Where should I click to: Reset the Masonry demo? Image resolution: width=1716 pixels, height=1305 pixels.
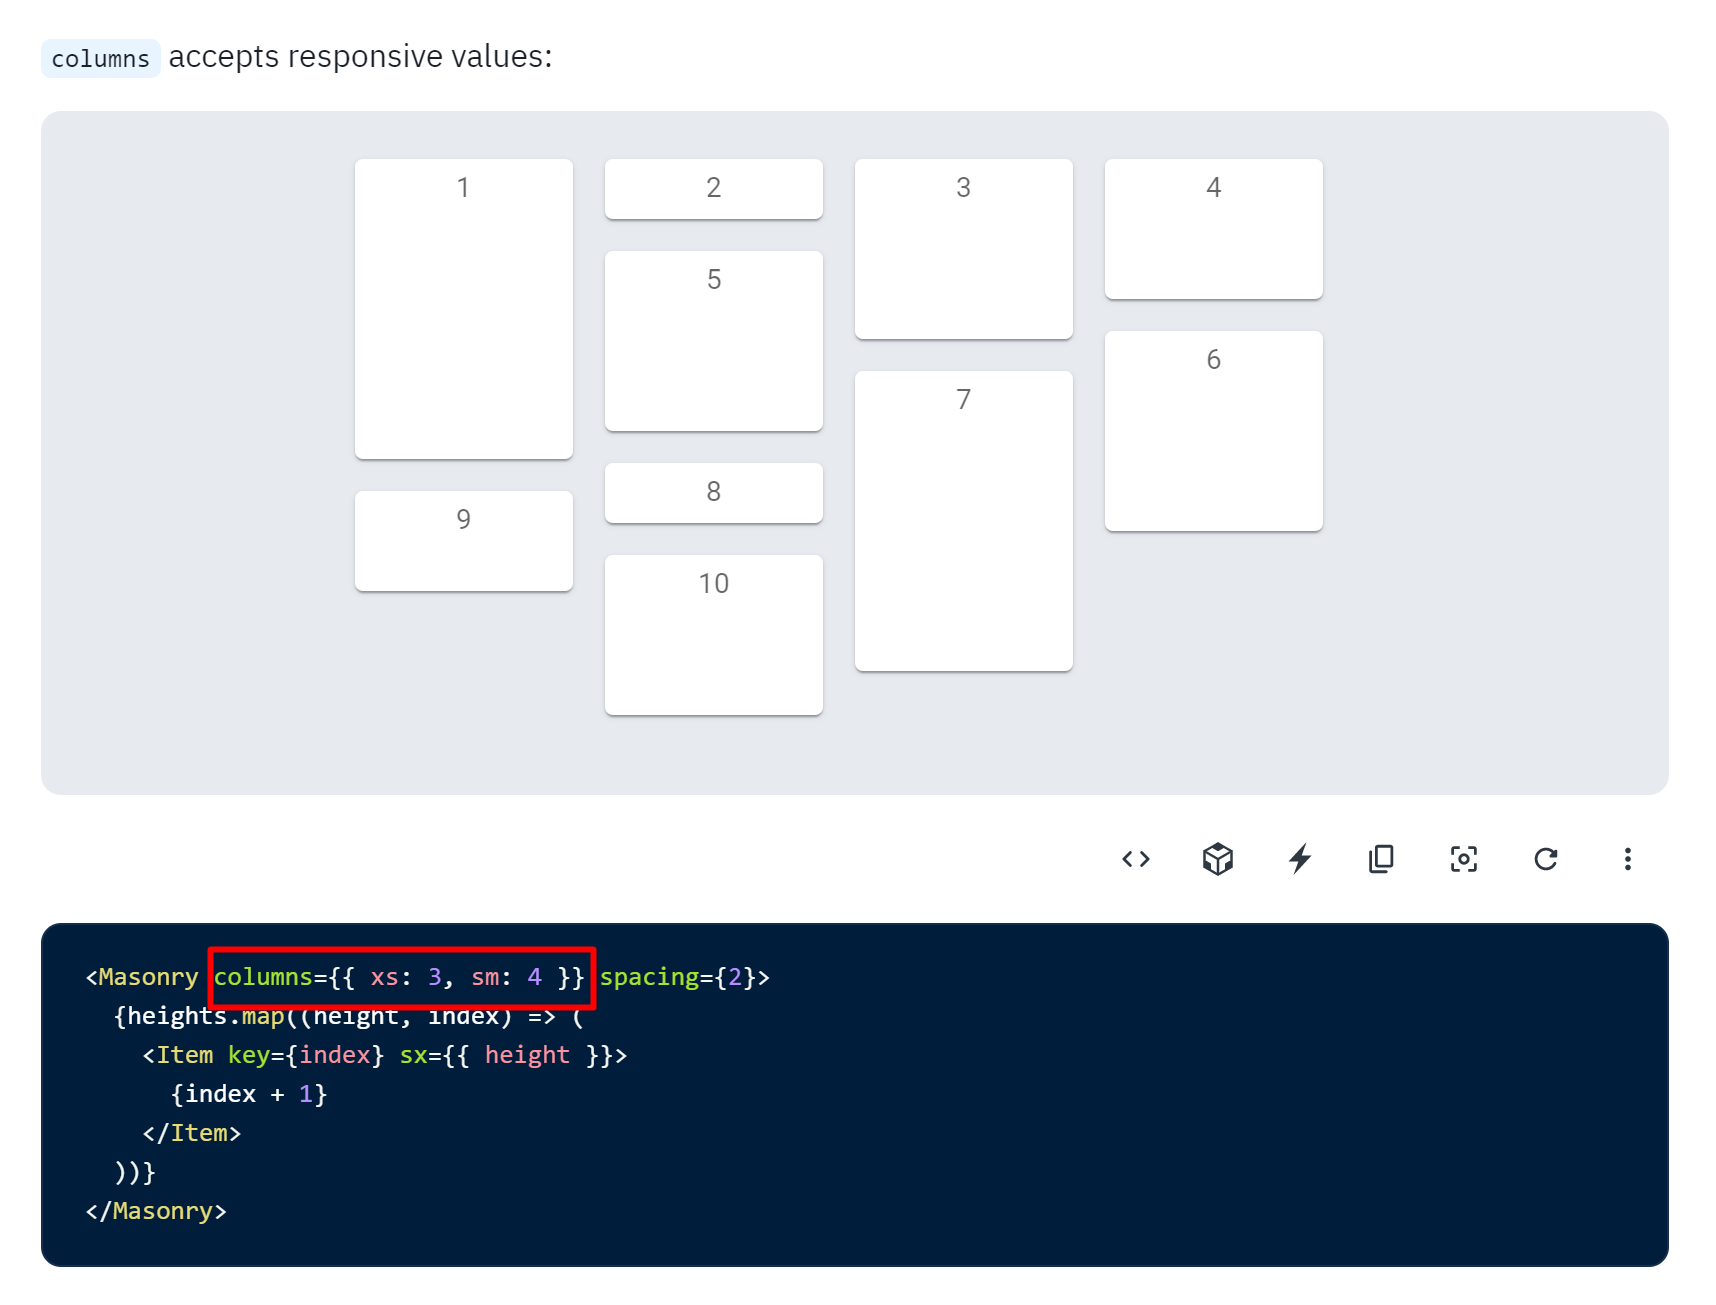tap(1545, 858)
